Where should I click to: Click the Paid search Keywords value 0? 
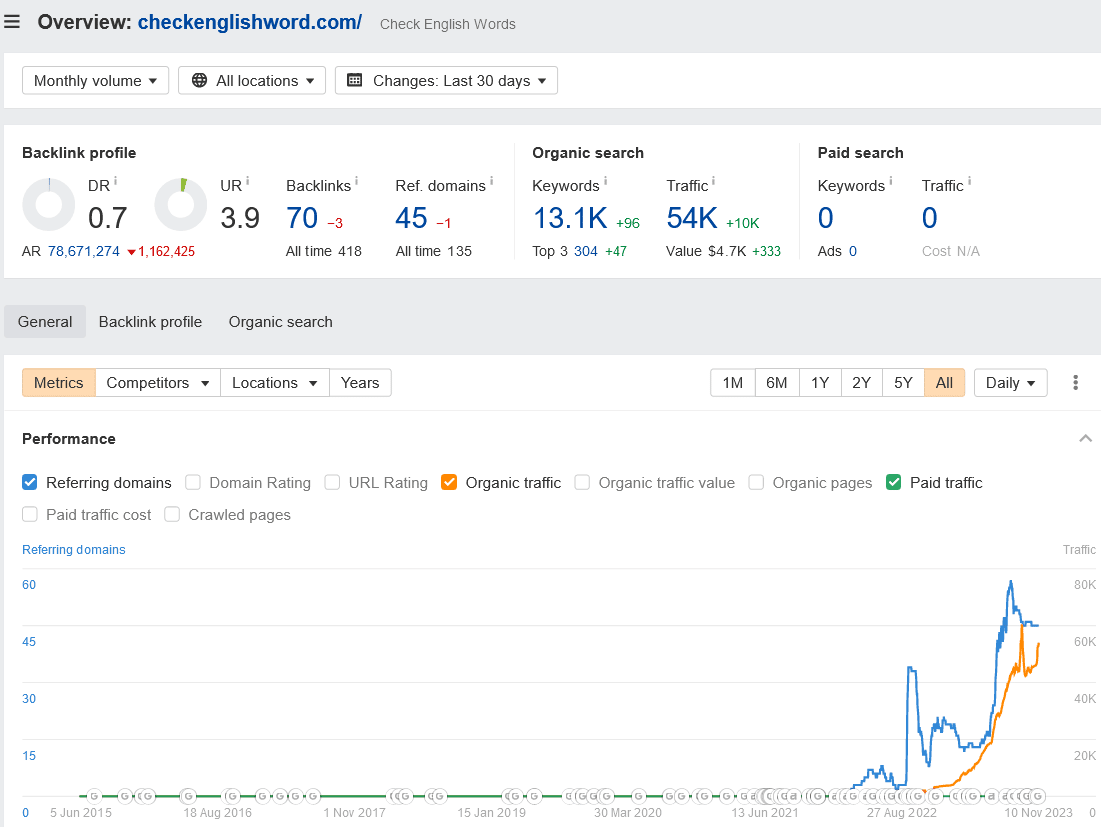tap(826, 218)
